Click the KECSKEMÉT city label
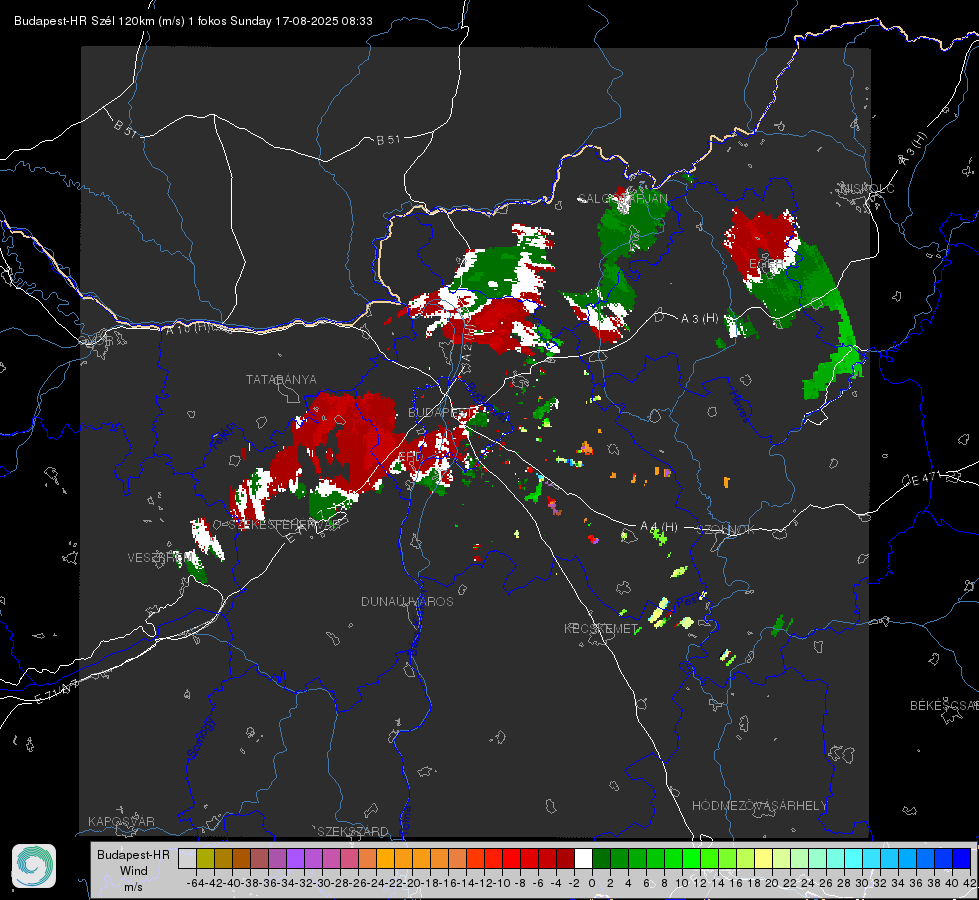 [601, 628]
